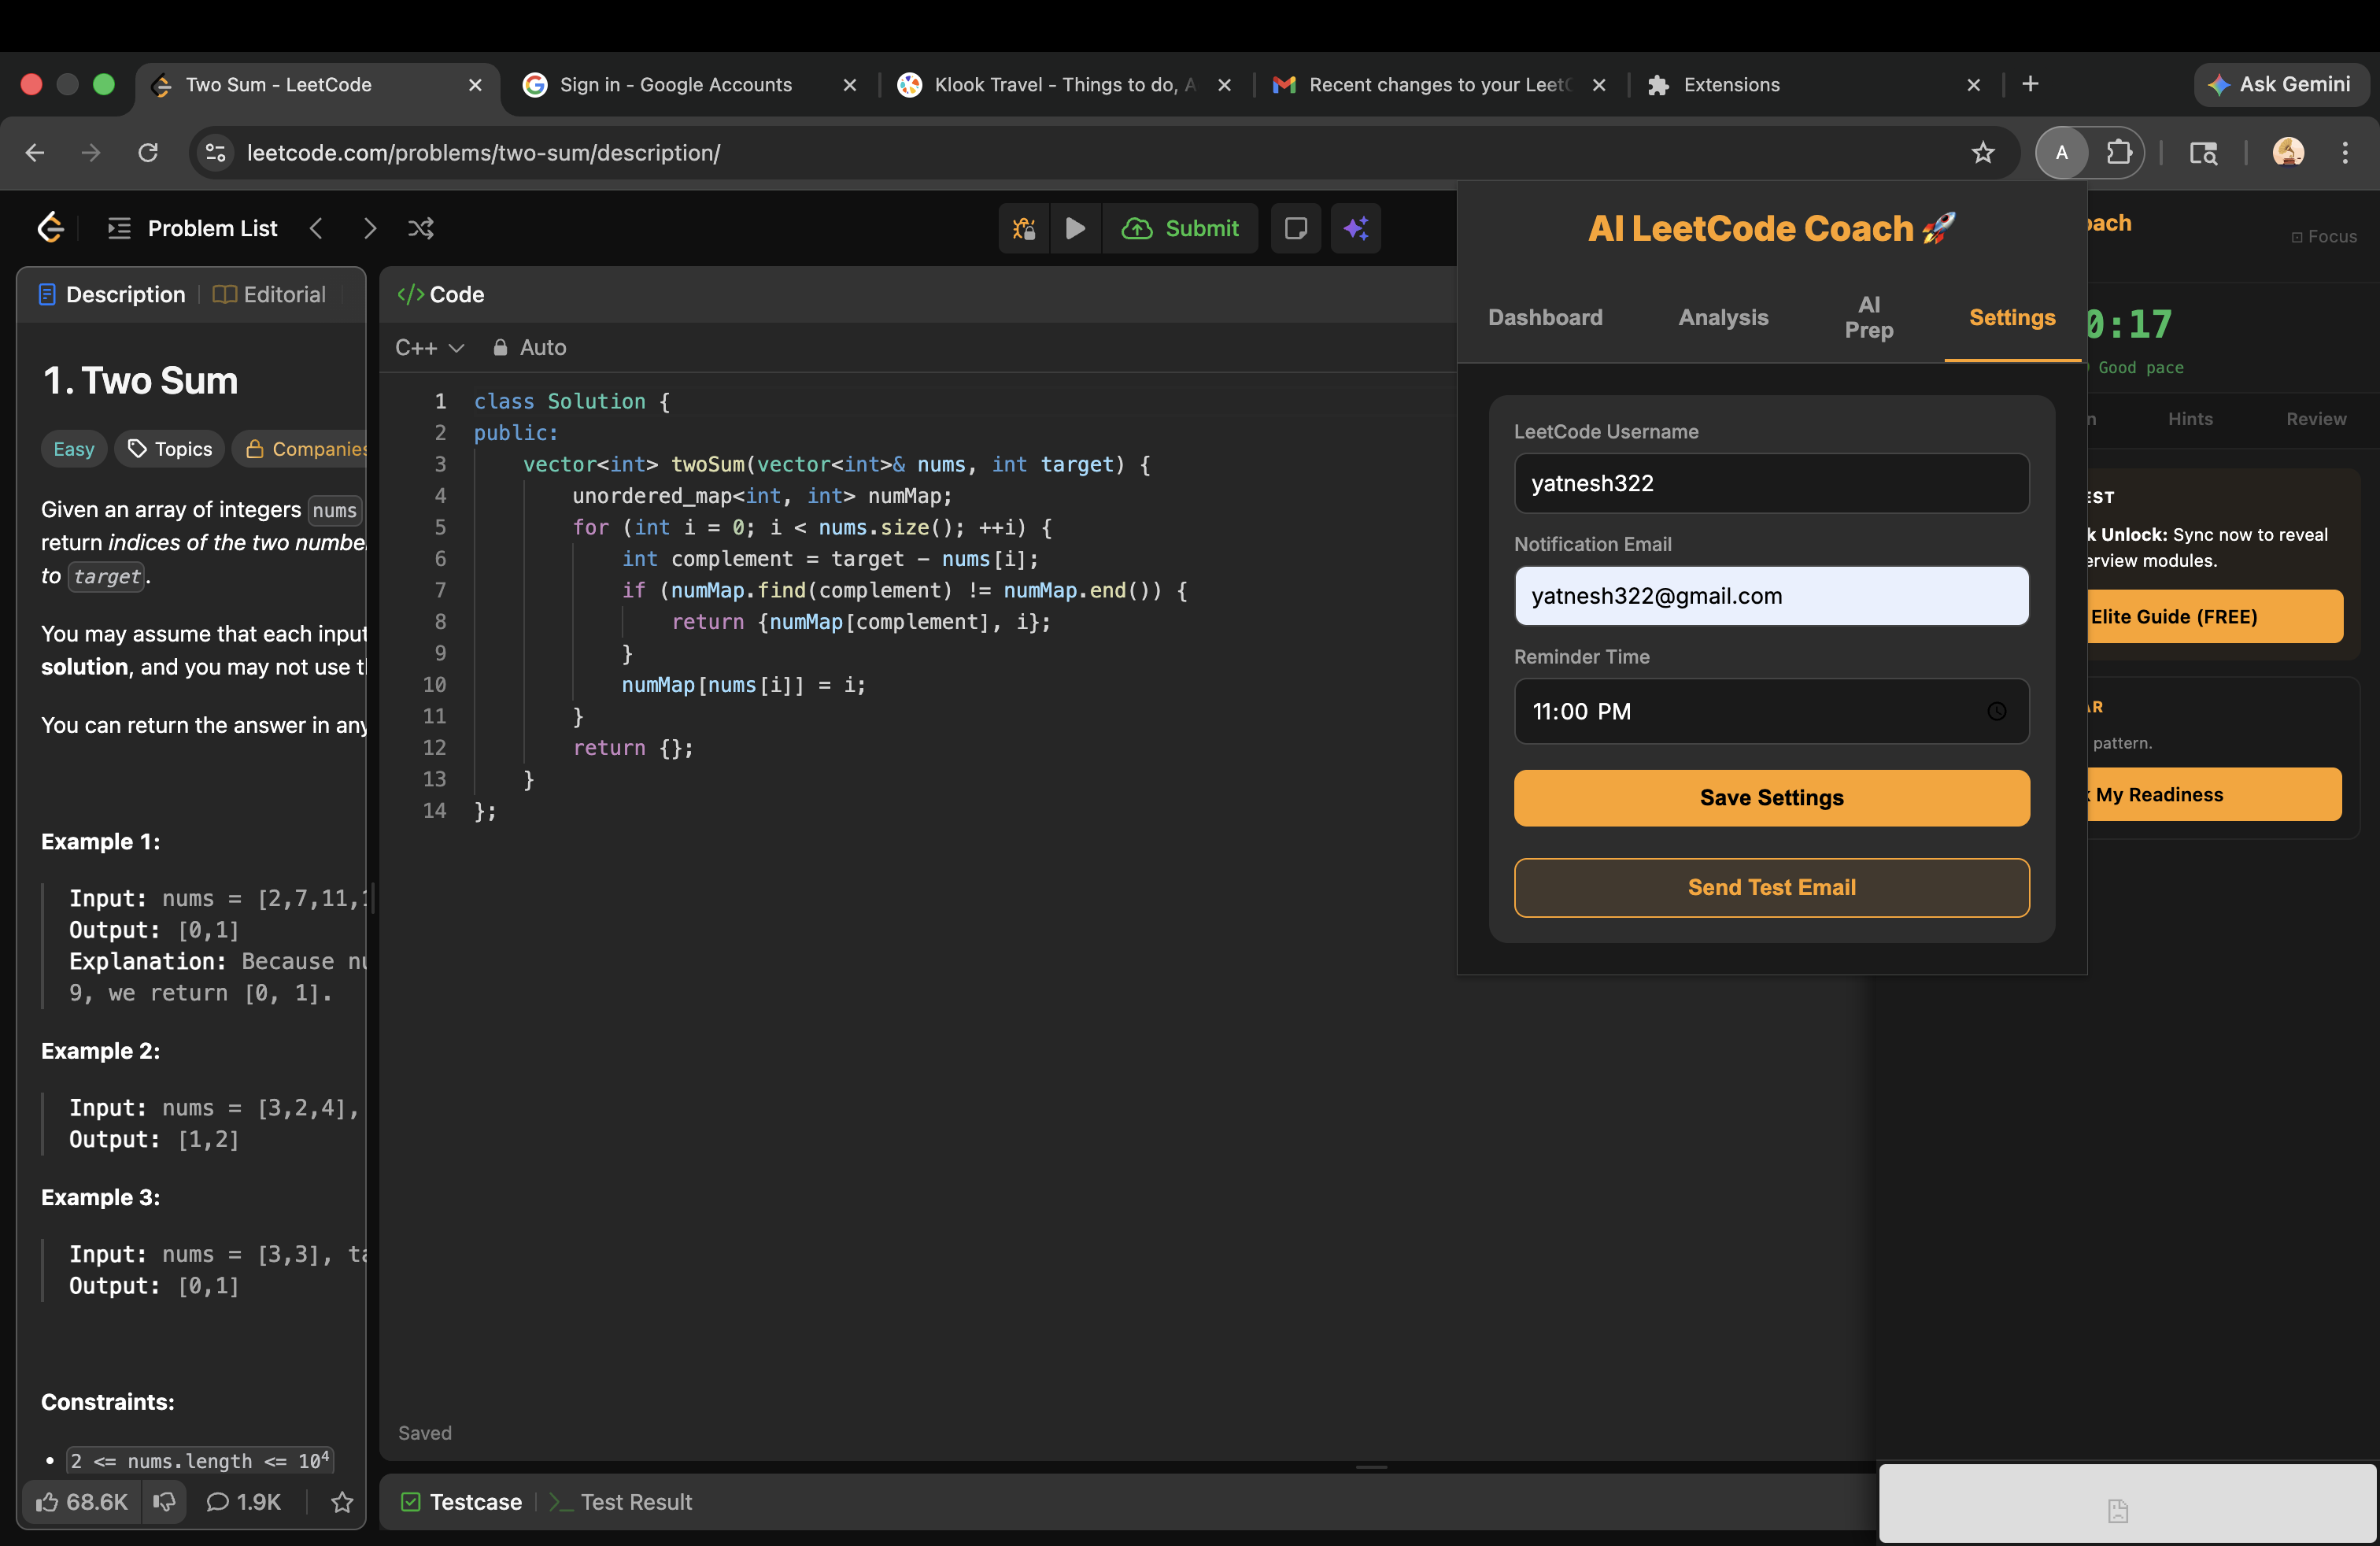Image resolution: width=2380 pixels, height=1546 pixels.
Task: Open the AI assistant sparkles icon
Action: pyautogui.click(x=1355, y=228)
